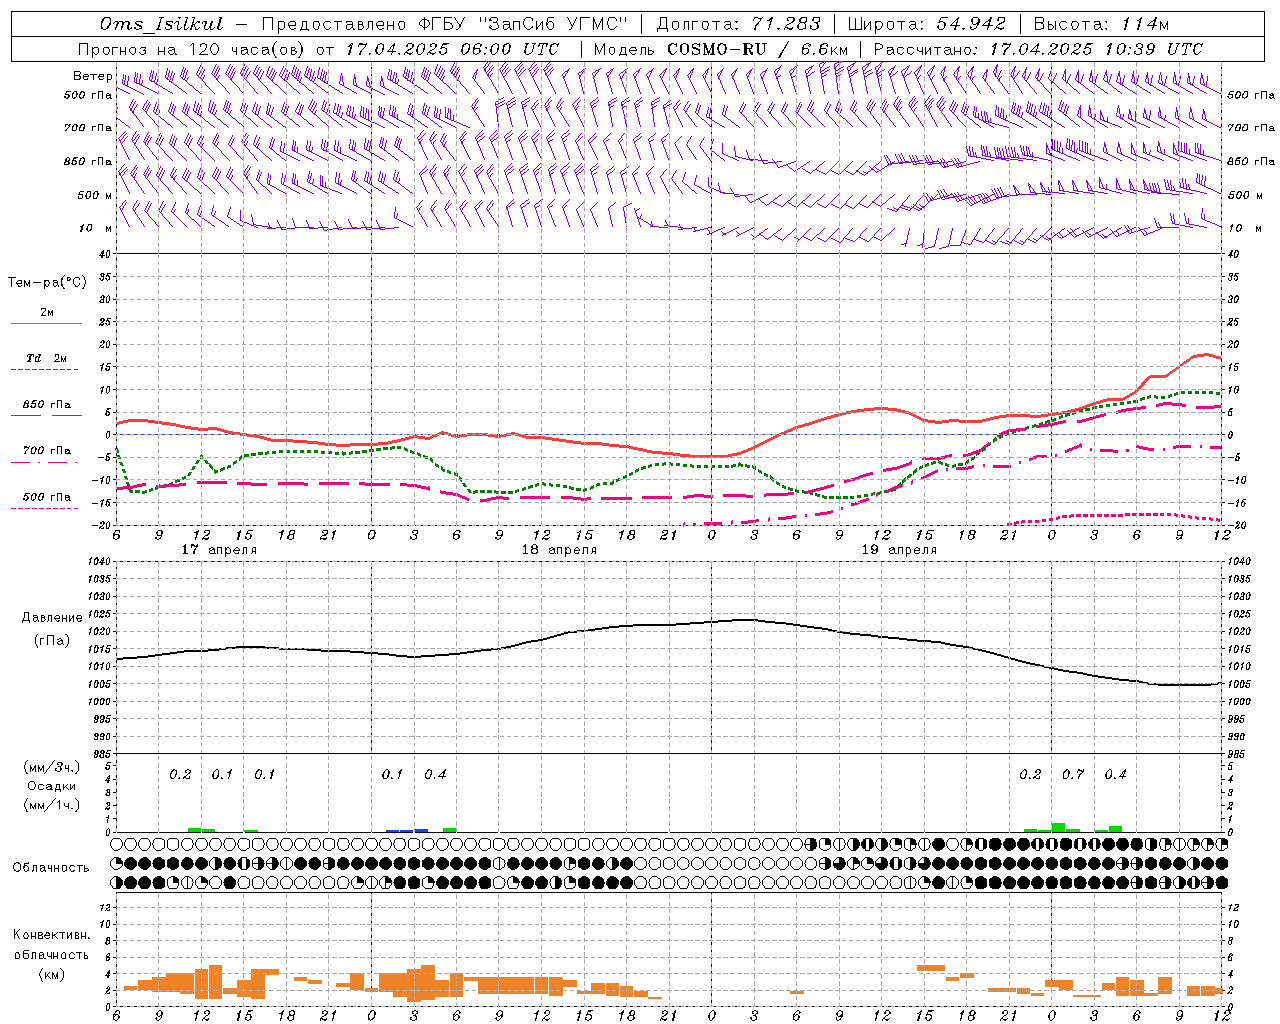This screenshot has width=1280, height=1024.
Task: Click the 'Модель COSMO-RU / 6.6км' text
Action: point(720,49)
